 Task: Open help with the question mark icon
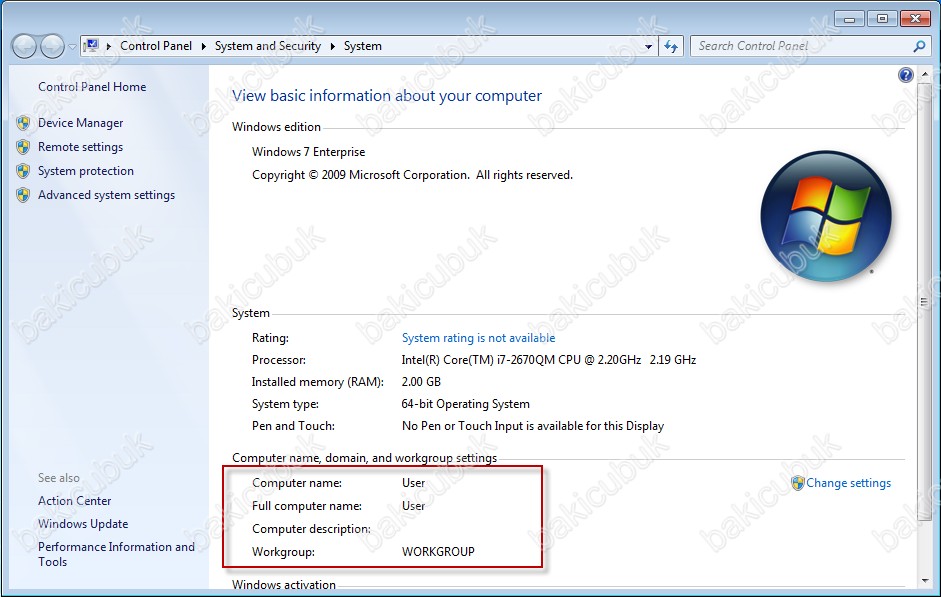pos(906,75)
